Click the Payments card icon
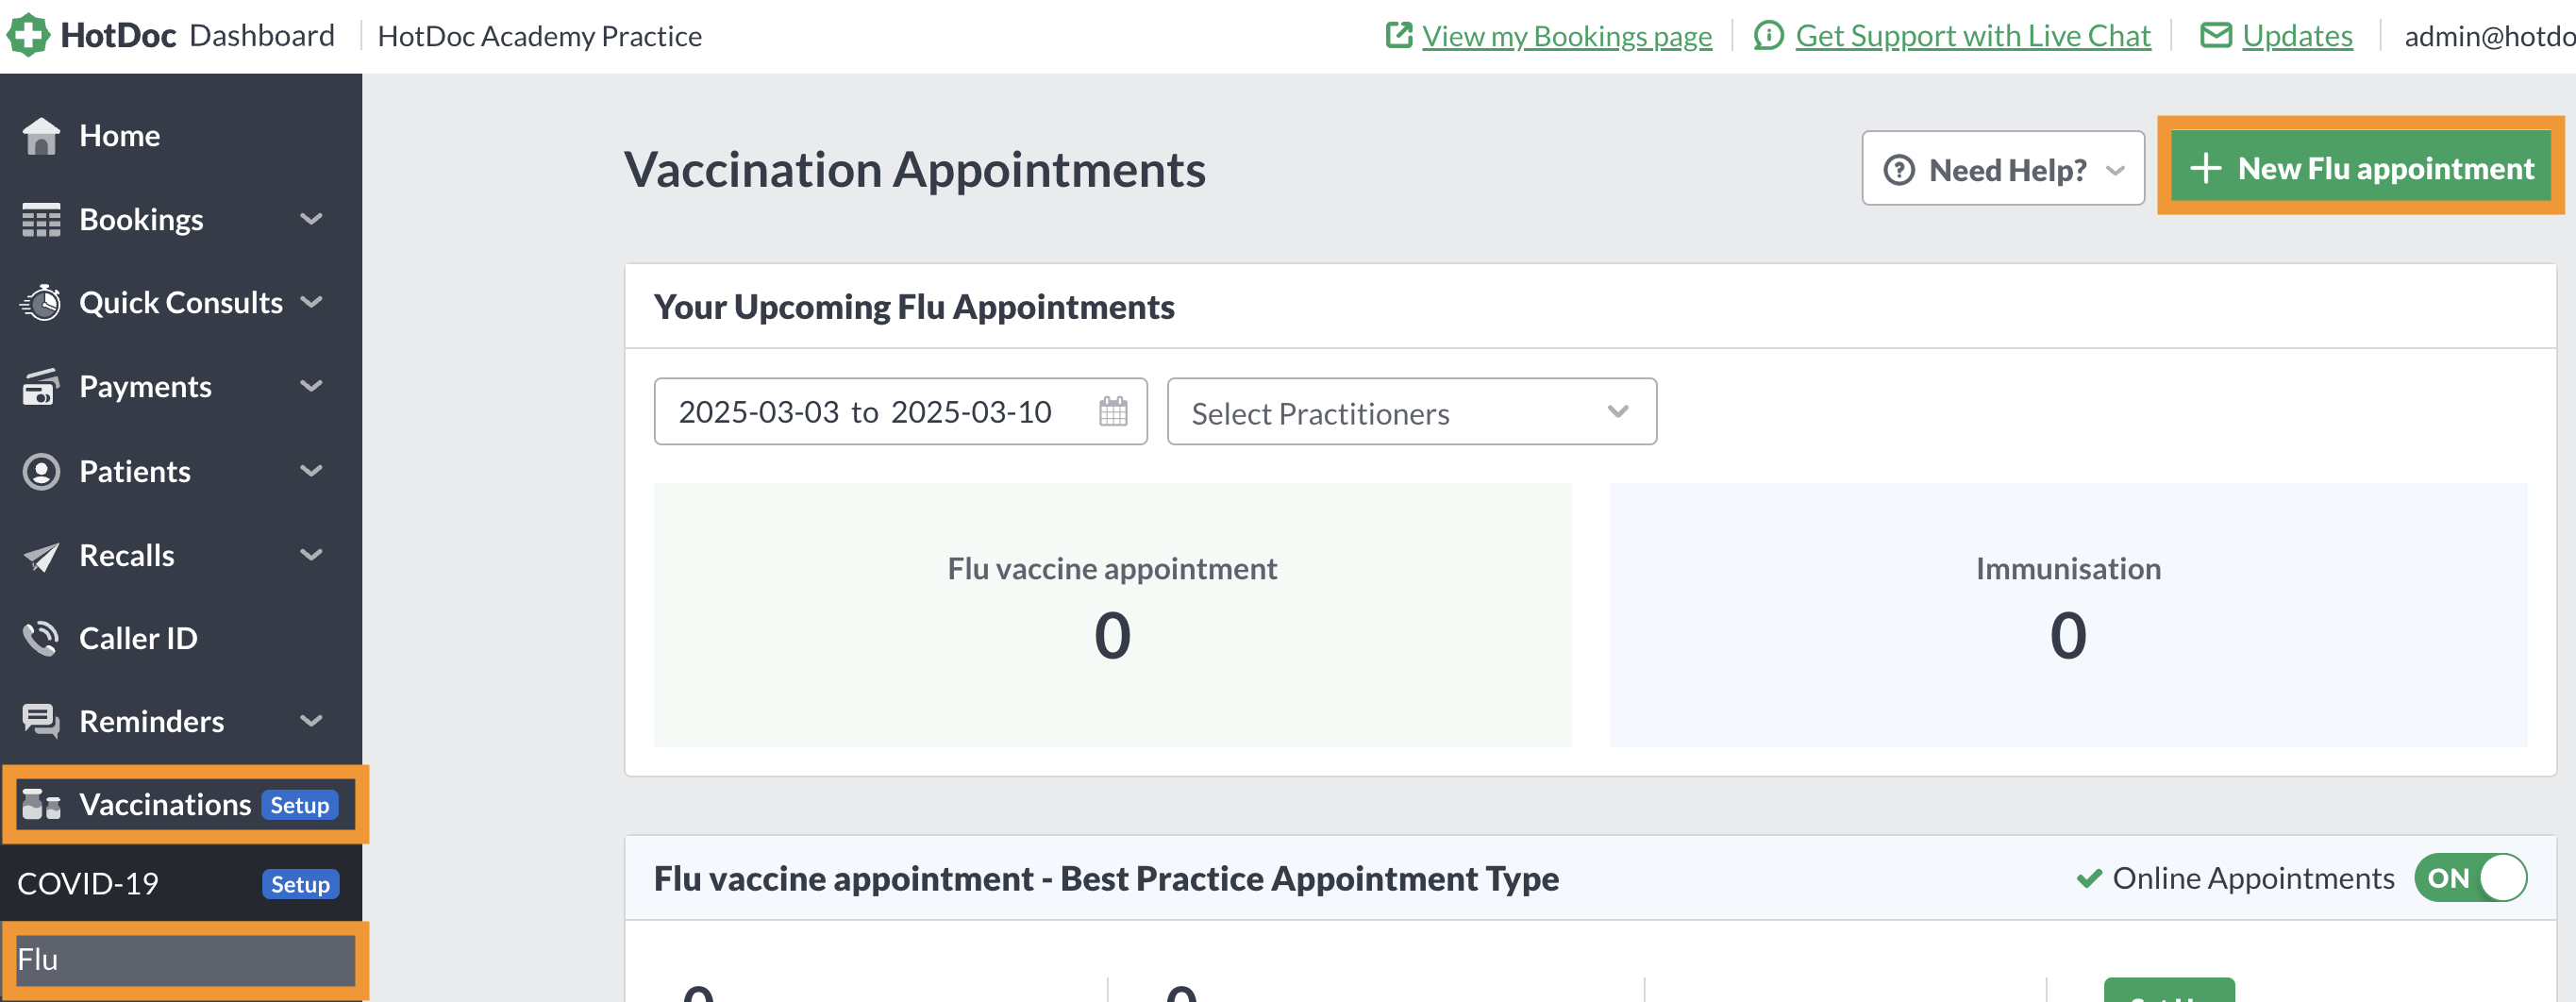This screenshot has width=2576, height=1002. pyautogui.click(x=41, y=387)
